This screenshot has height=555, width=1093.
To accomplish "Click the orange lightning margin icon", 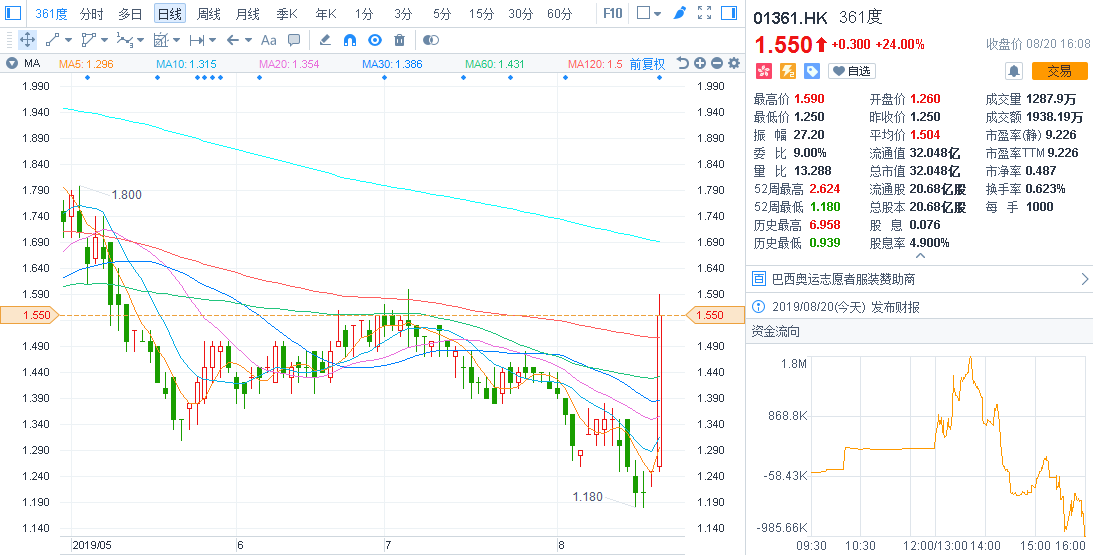I will (788, 71).
